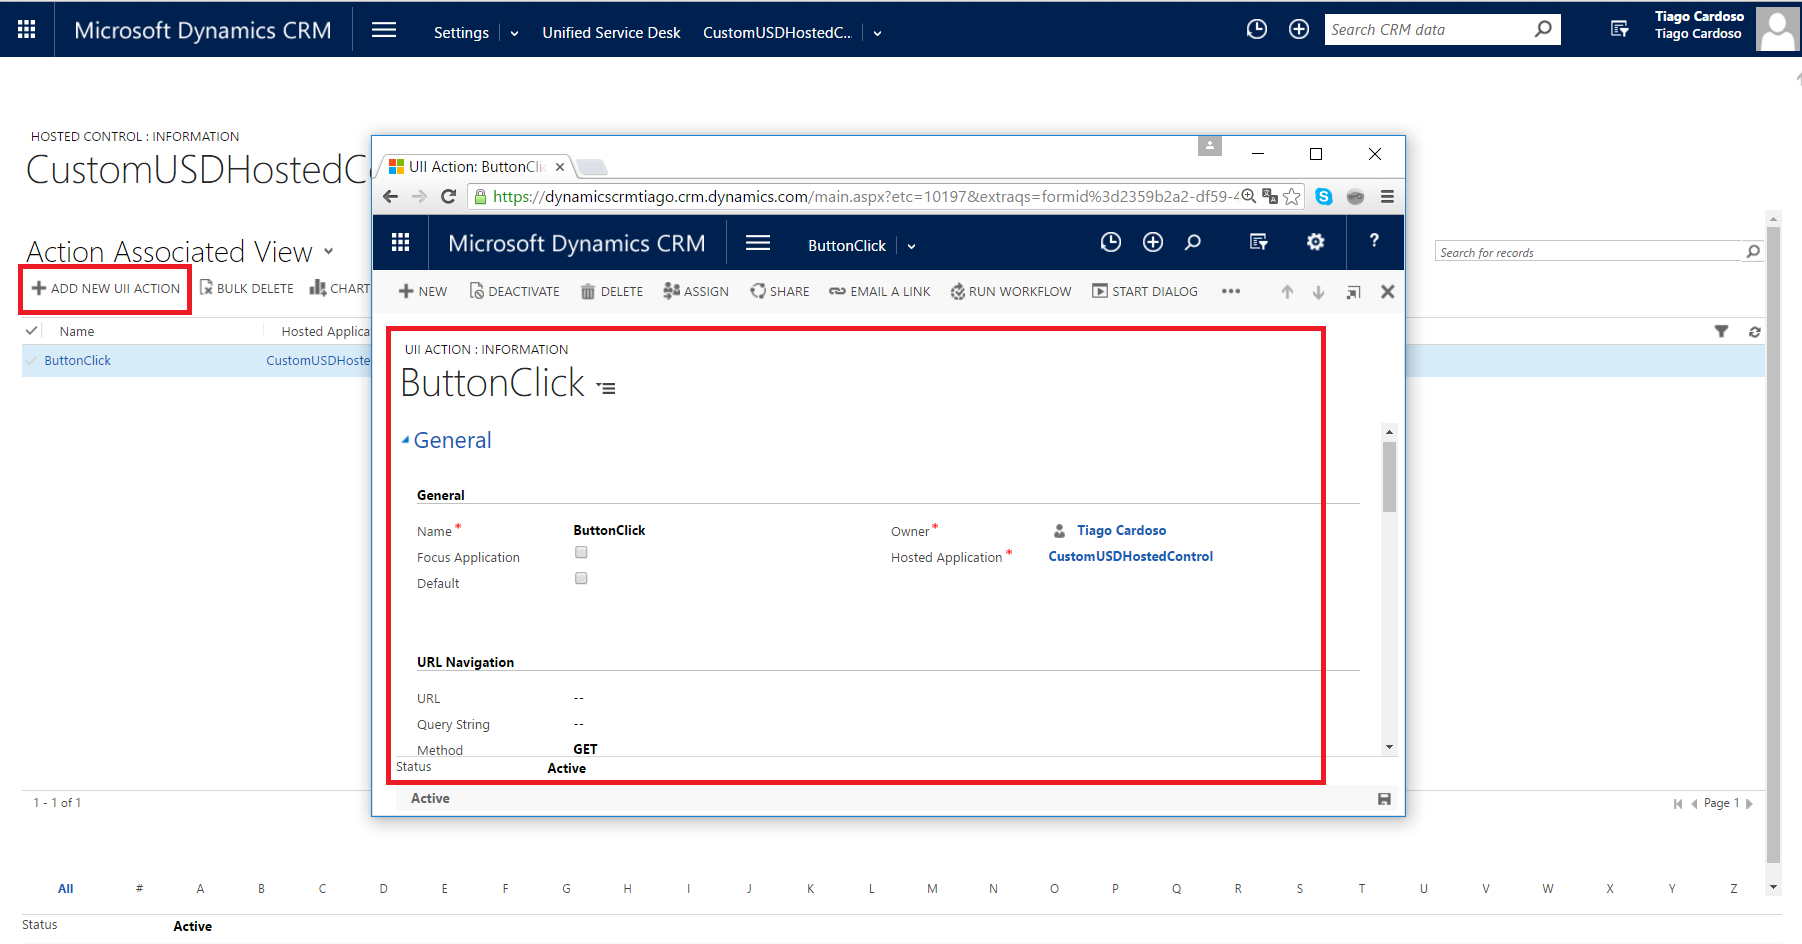The image size is (1802, 944).
Task: Collapse the General section
Action: point(406,440)
